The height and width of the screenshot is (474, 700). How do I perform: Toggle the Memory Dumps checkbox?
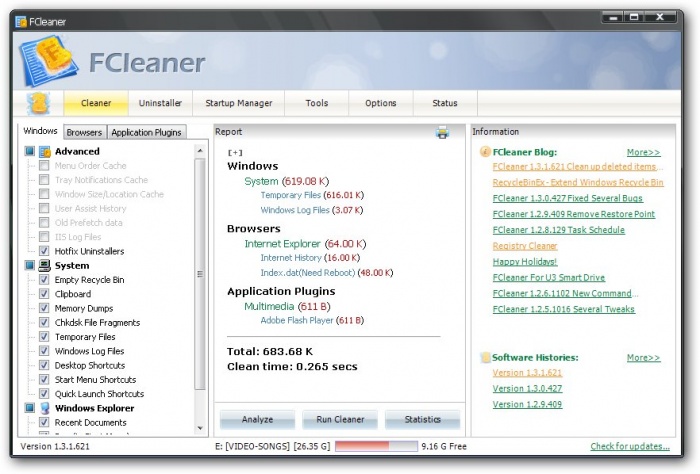coord(44,308)
